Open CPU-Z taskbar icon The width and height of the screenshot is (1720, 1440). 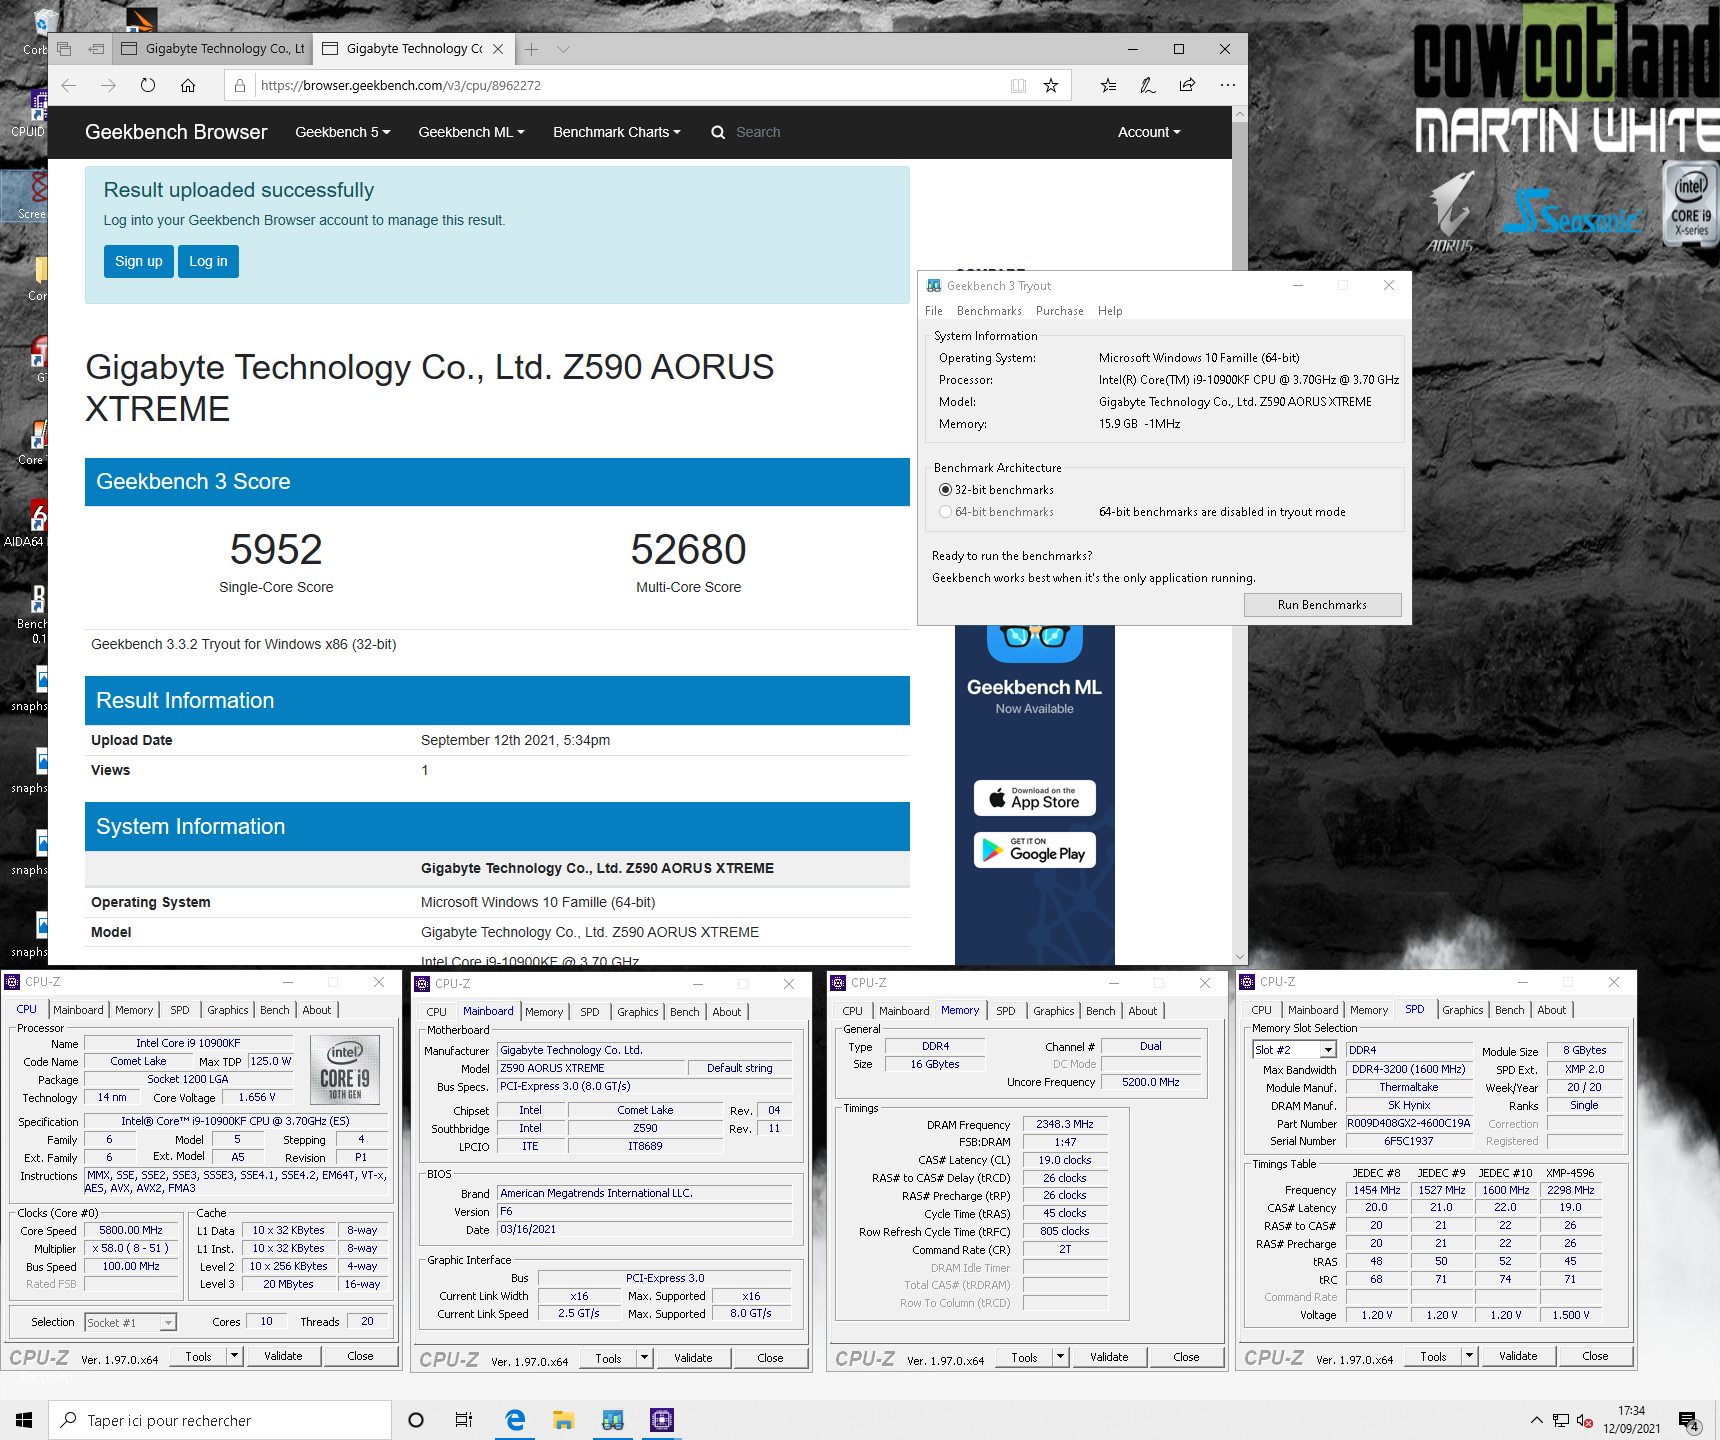click(662, 1420)
